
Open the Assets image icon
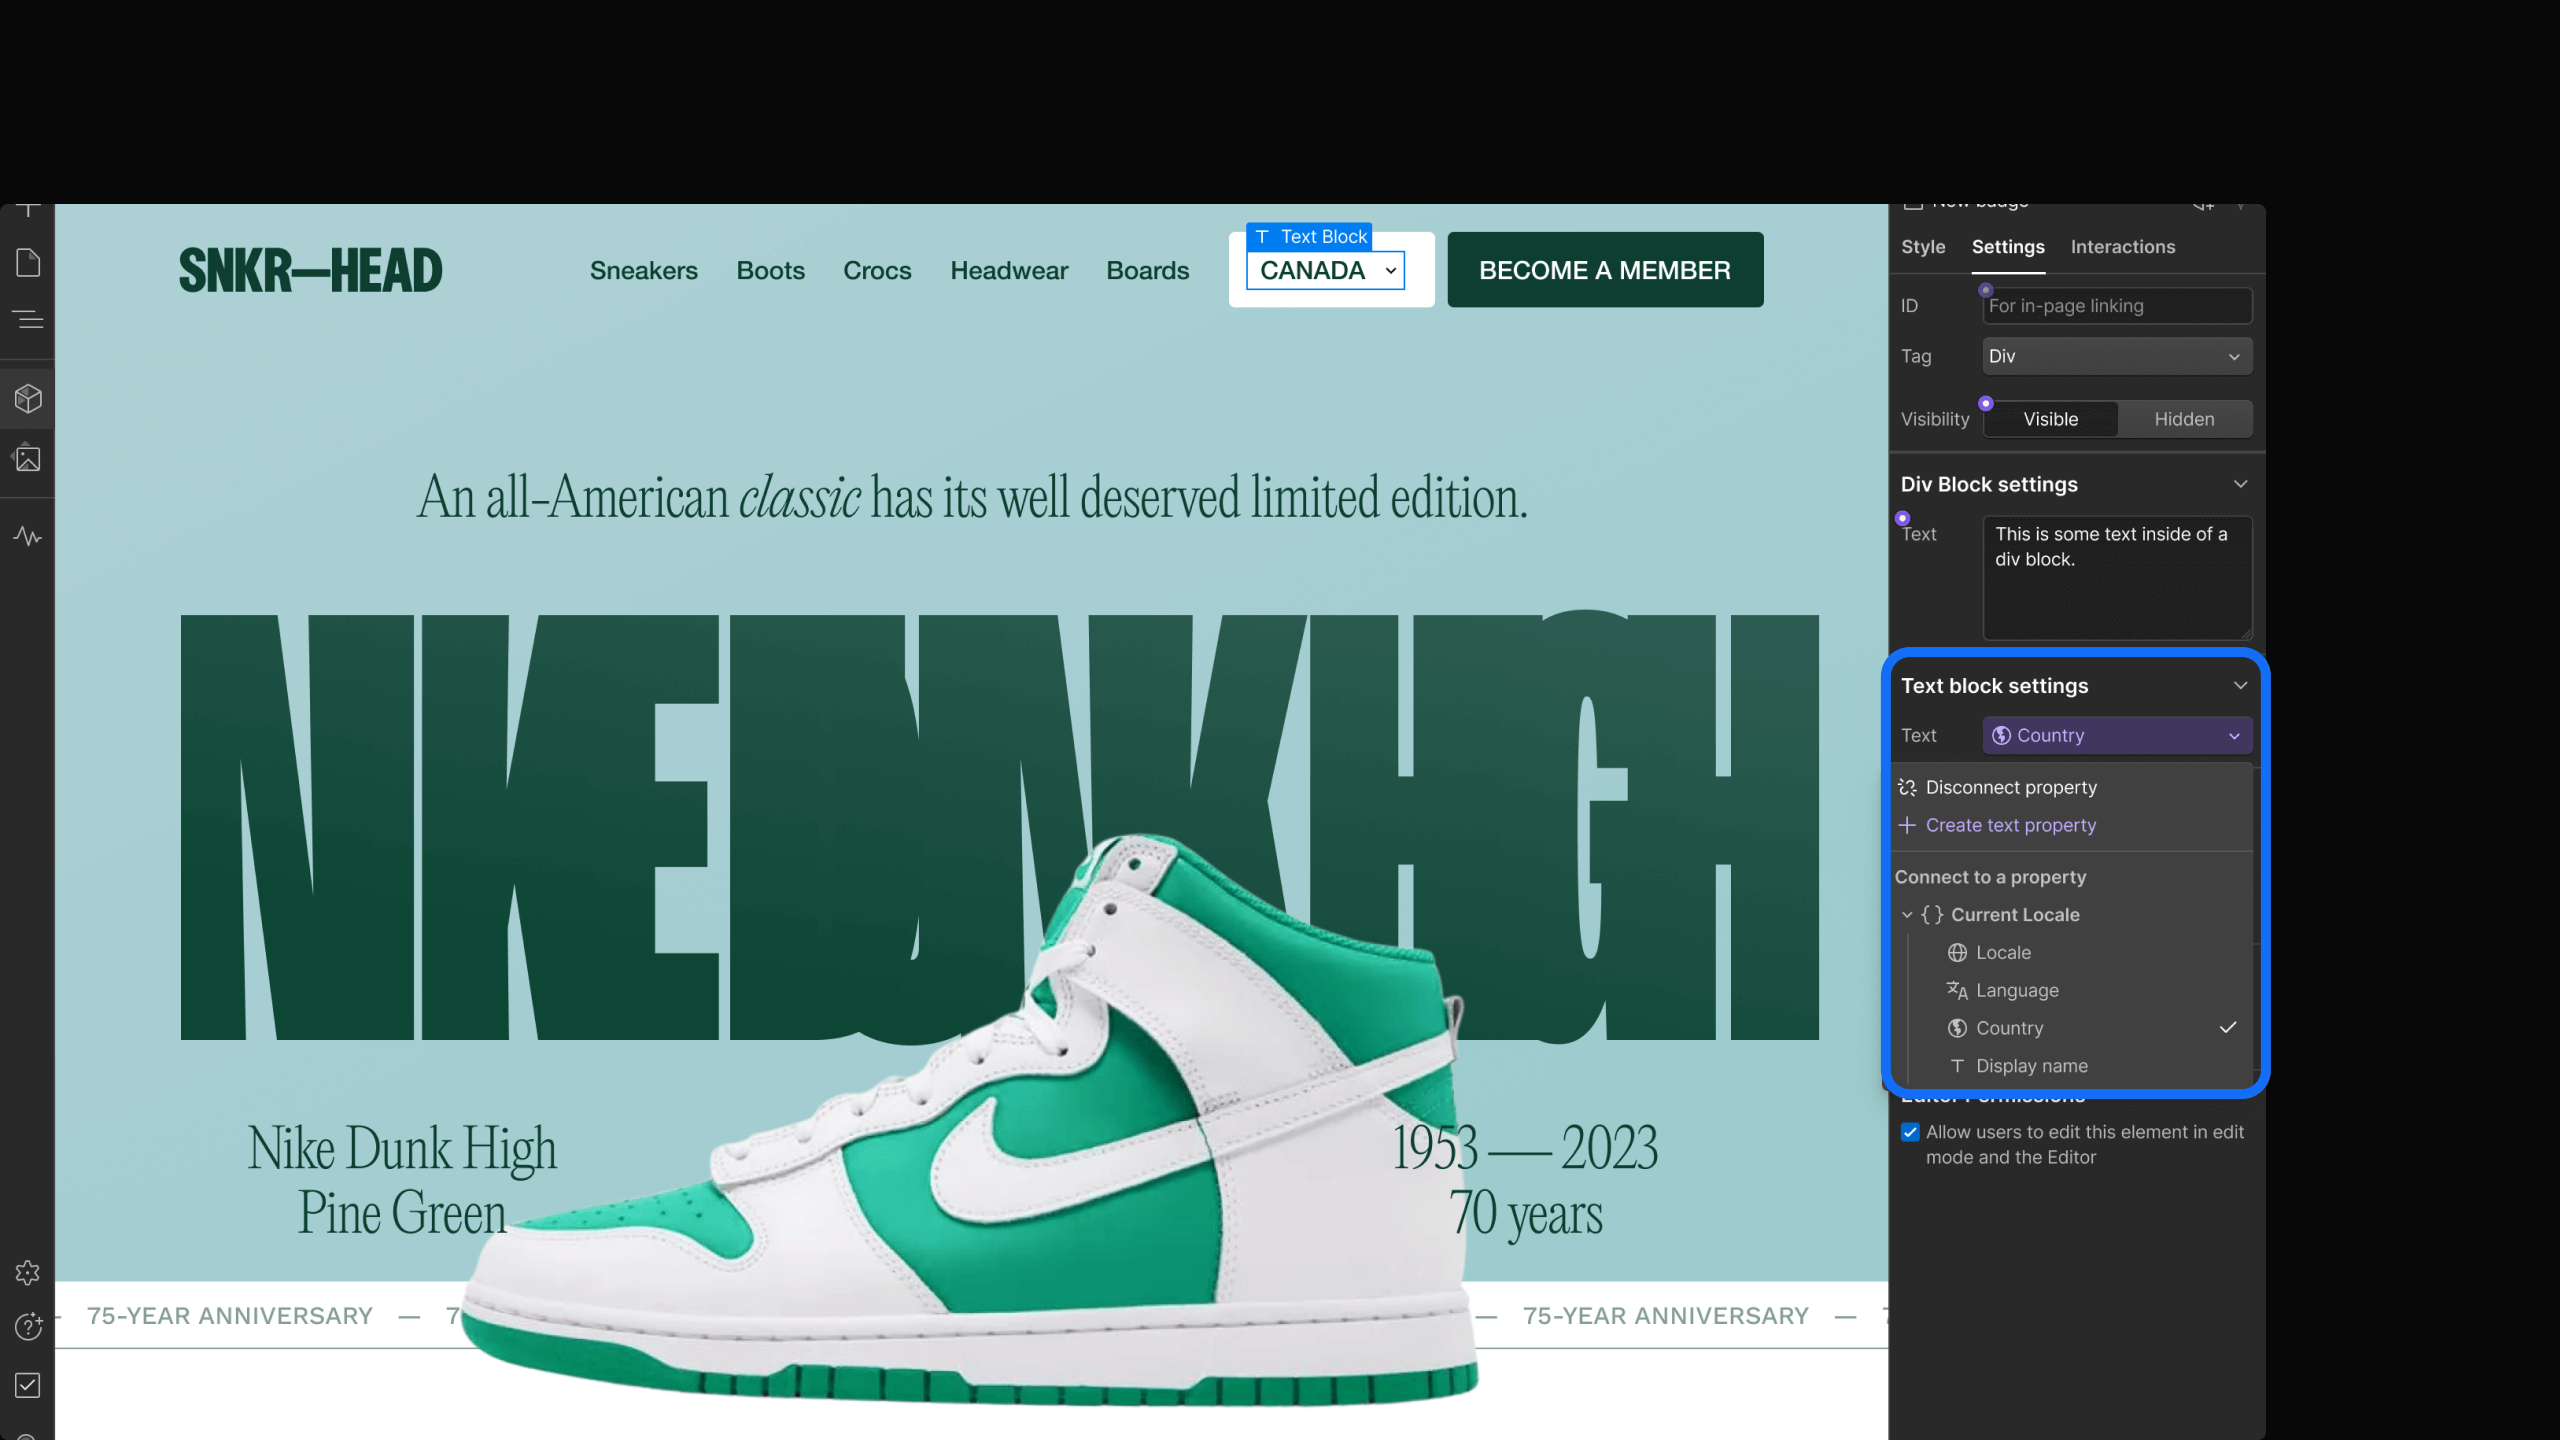[28, 459]
